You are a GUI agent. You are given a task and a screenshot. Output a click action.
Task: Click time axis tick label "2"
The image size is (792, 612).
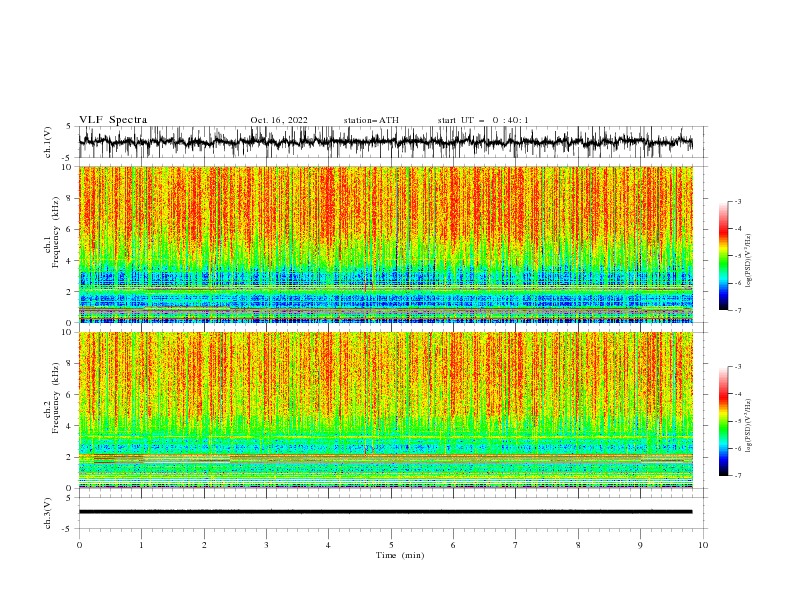[204, 545]
